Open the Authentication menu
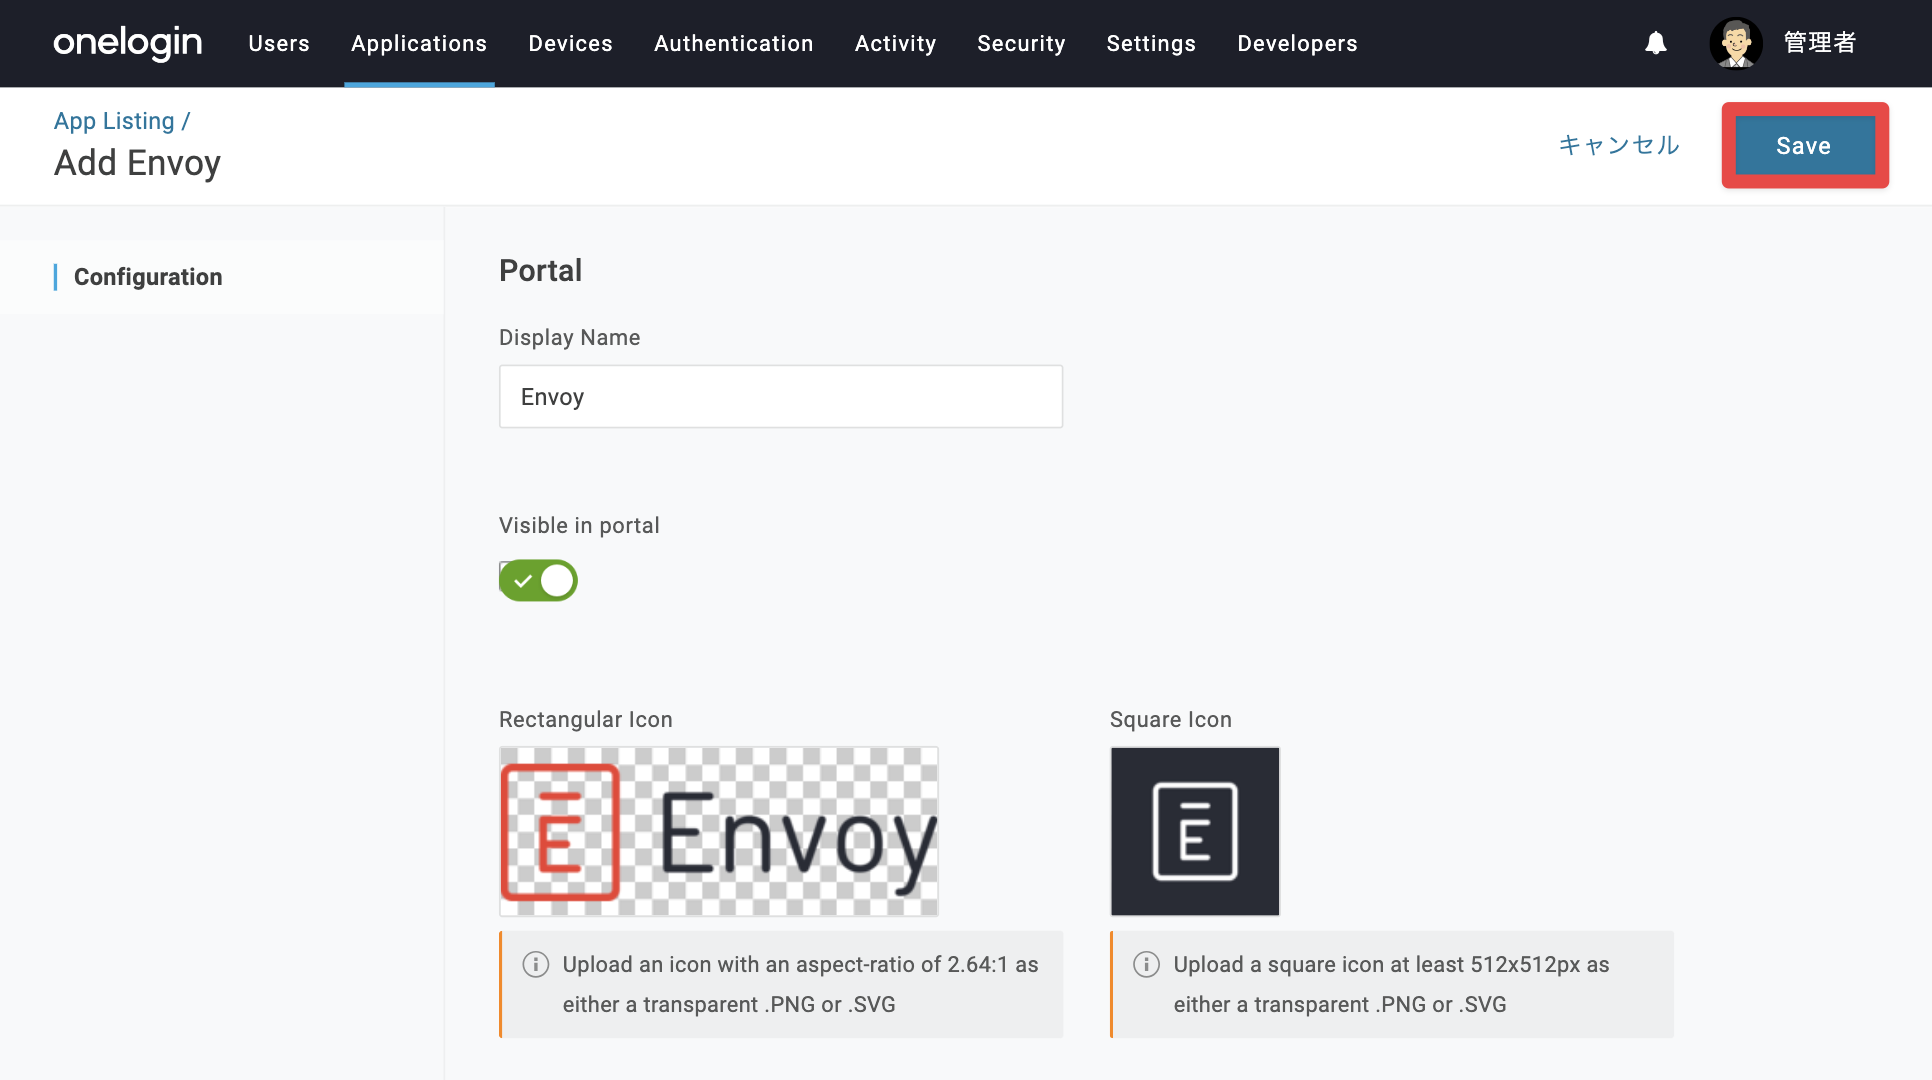 (733, 43)
